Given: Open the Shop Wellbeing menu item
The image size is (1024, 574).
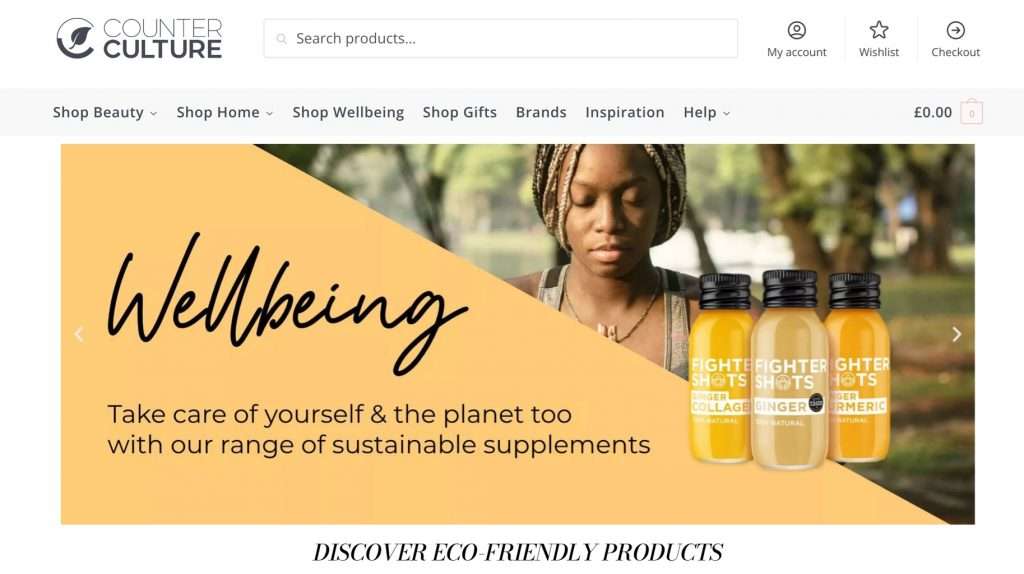Looking at the screenshot, I should coord(348,112).
